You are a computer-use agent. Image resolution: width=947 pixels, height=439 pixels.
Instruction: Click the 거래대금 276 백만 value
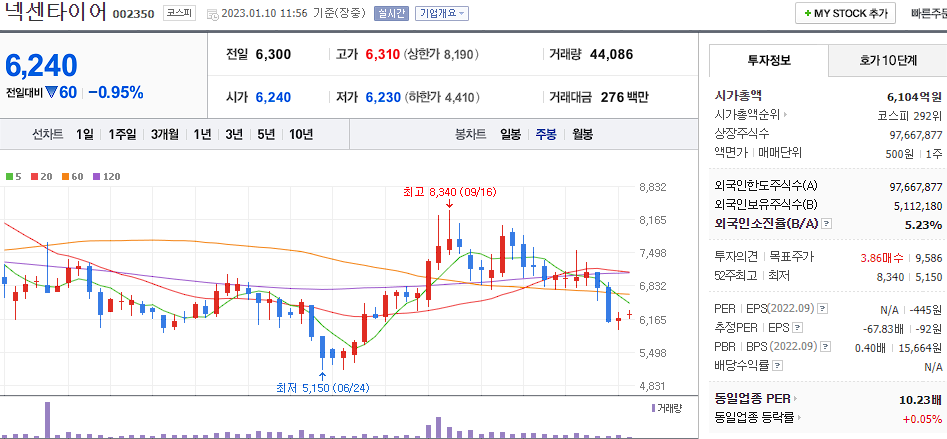624,97
